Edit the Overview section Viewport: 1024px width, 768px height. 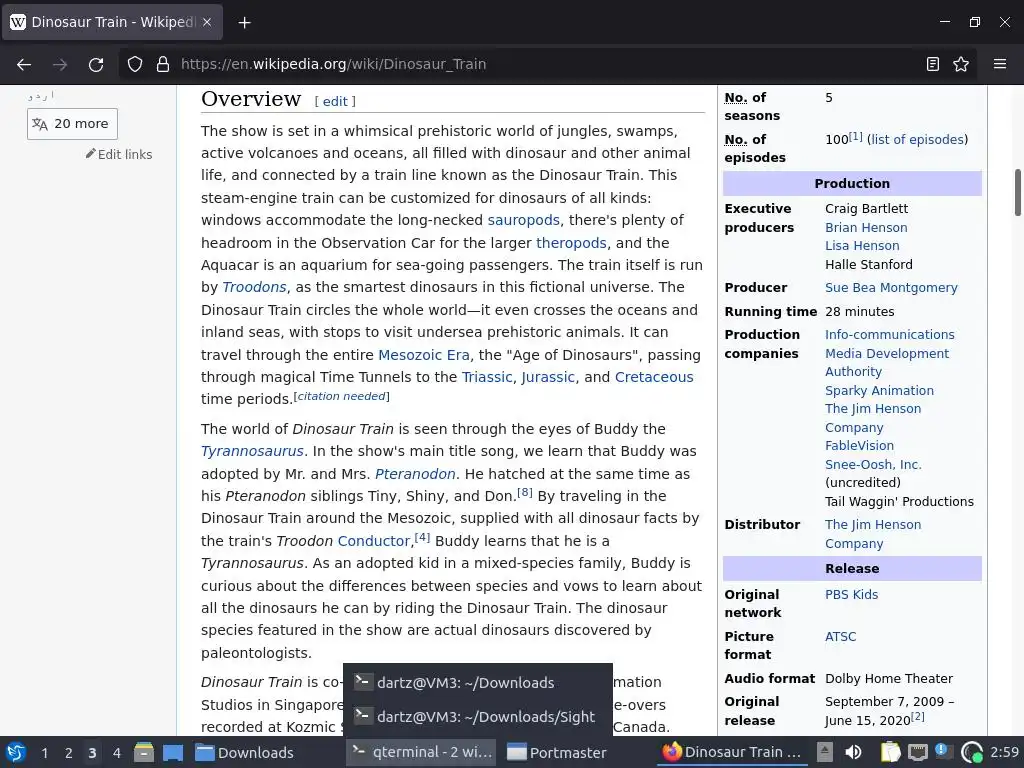tap(335, 101)
